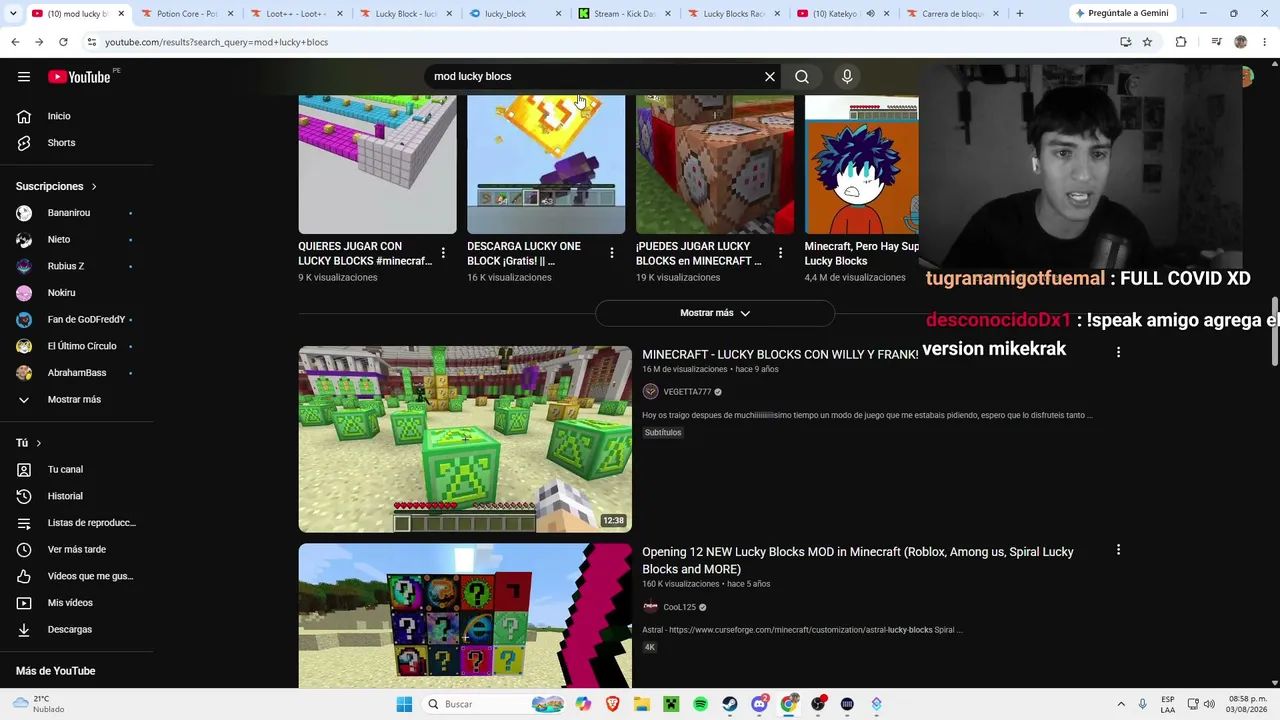Image resolution: width=1280 pixels, height=720 pixels.
Task: Go to YouTube home via logo
Action: pos(79,77)
